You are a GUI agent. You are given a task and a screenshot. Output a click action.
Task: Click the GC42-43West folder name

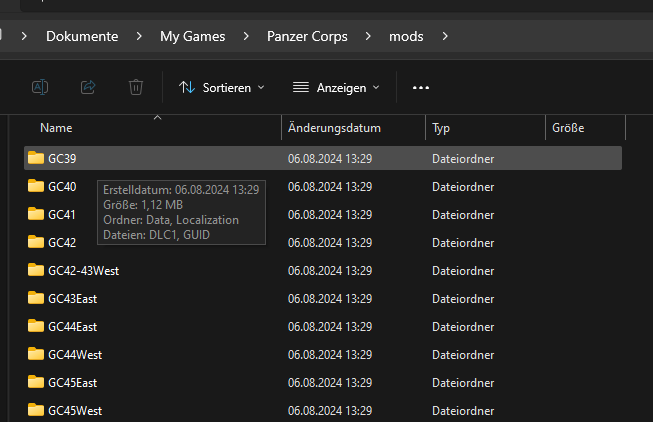tap(83, 271)
